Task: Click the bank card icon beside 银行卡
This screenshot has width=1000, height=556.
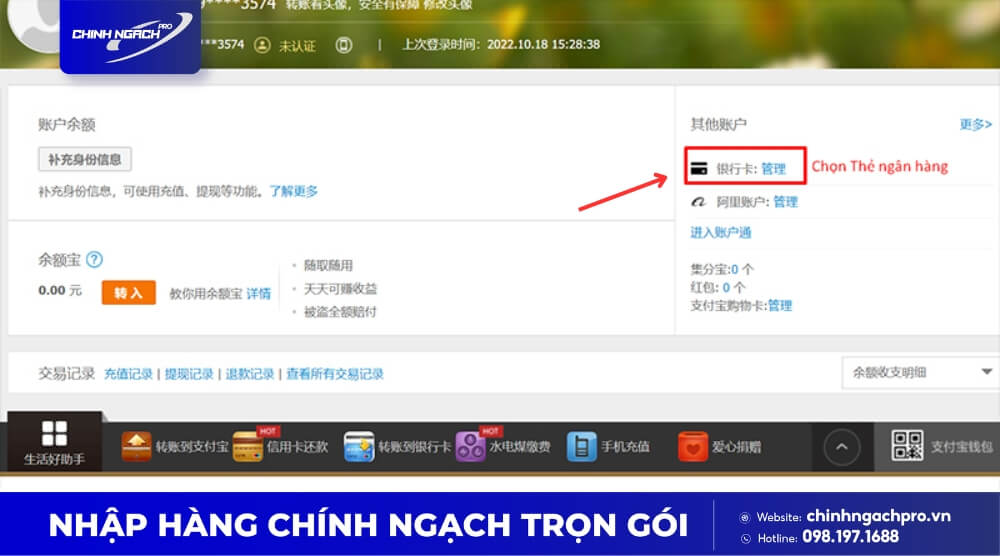Action: [699, 169]
